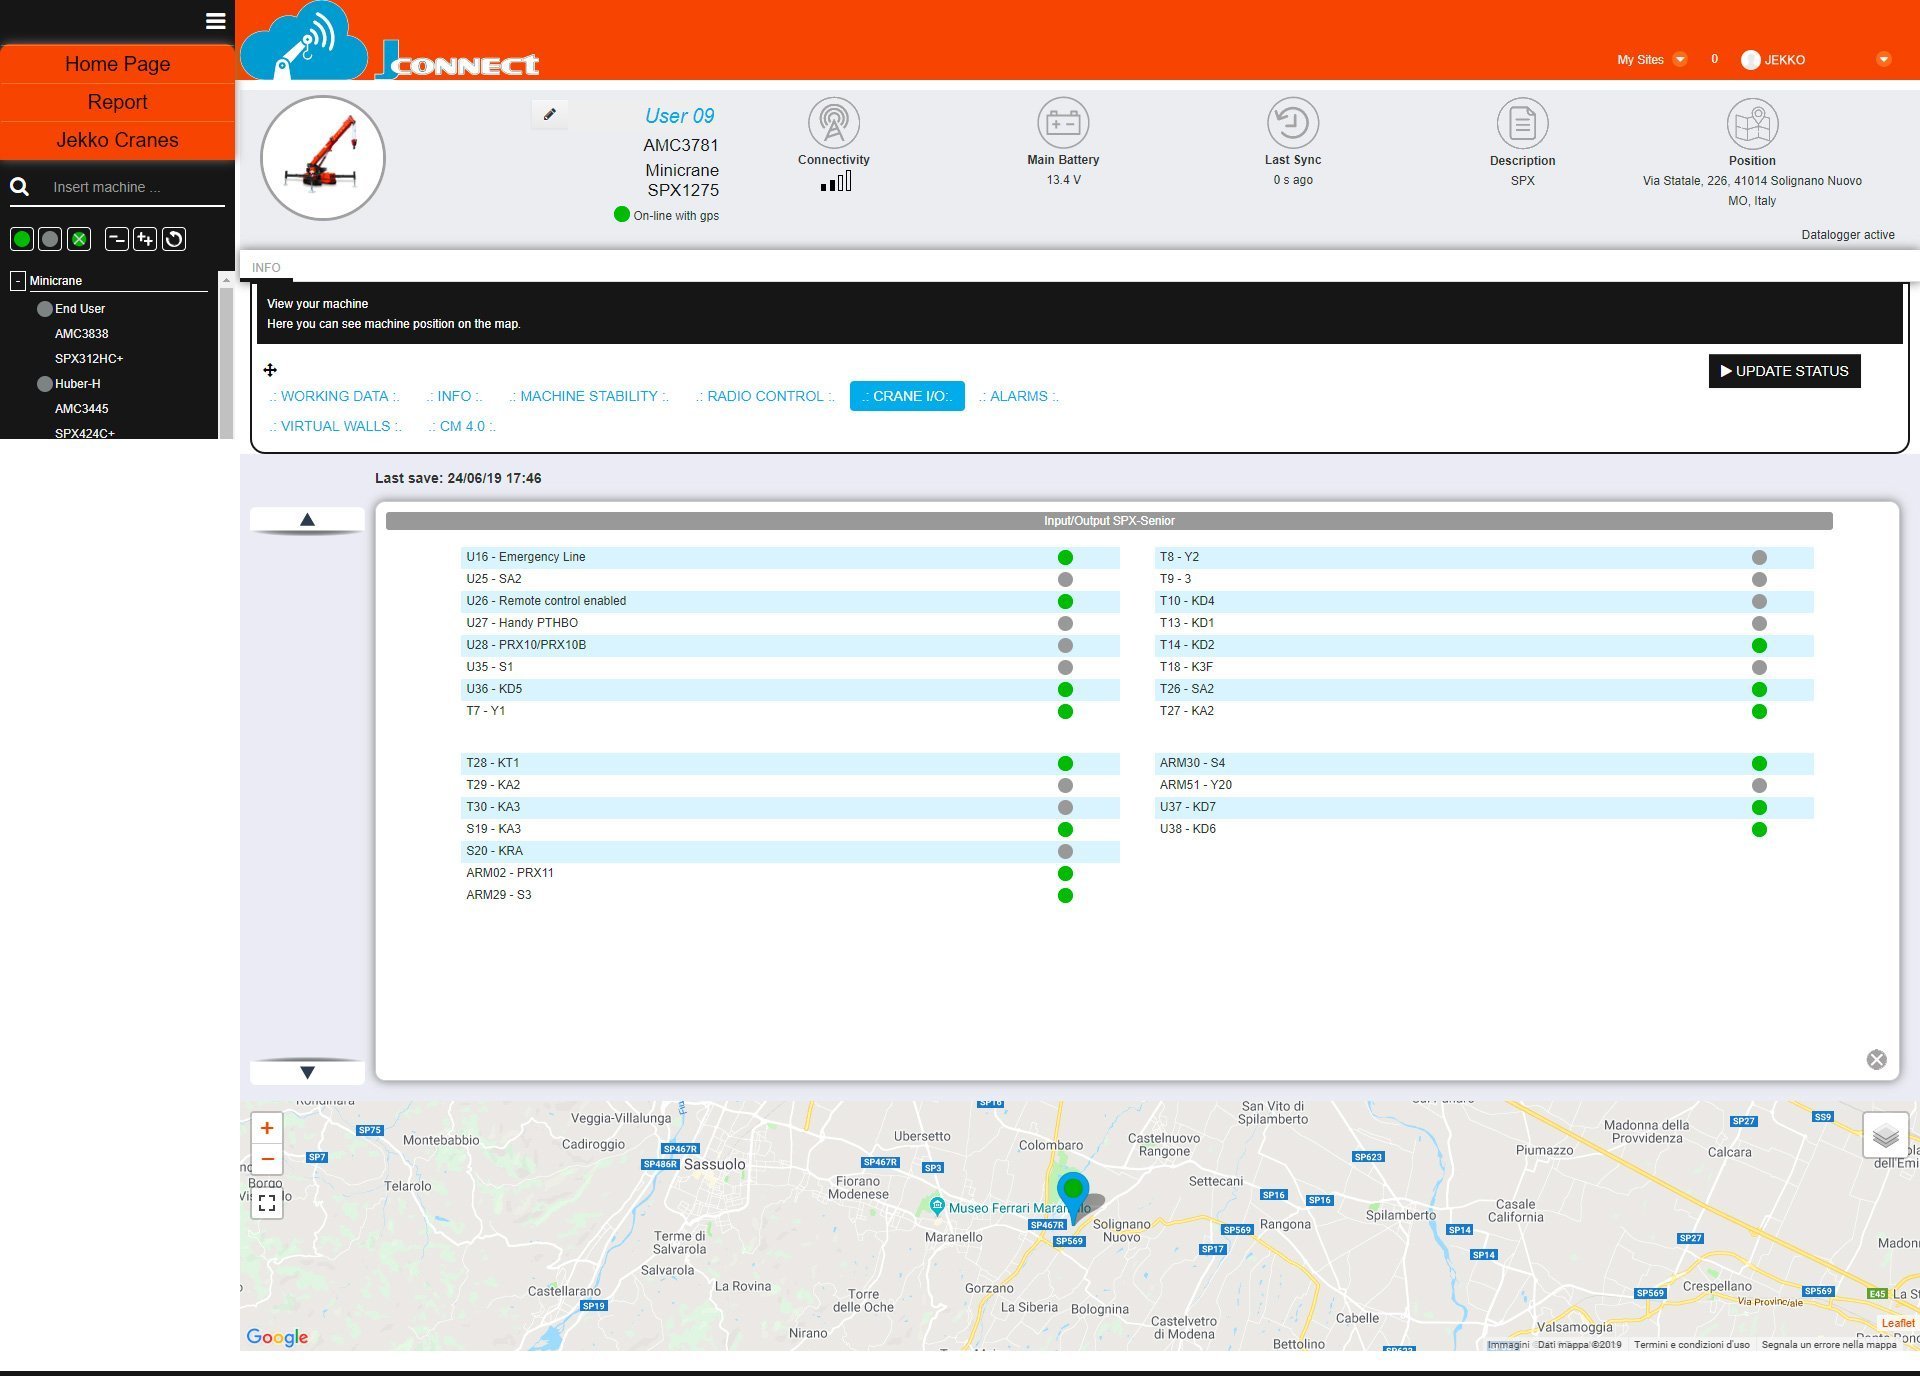Switch to the ALARMS tab

pyautogui.click(x=1018, y=396)
